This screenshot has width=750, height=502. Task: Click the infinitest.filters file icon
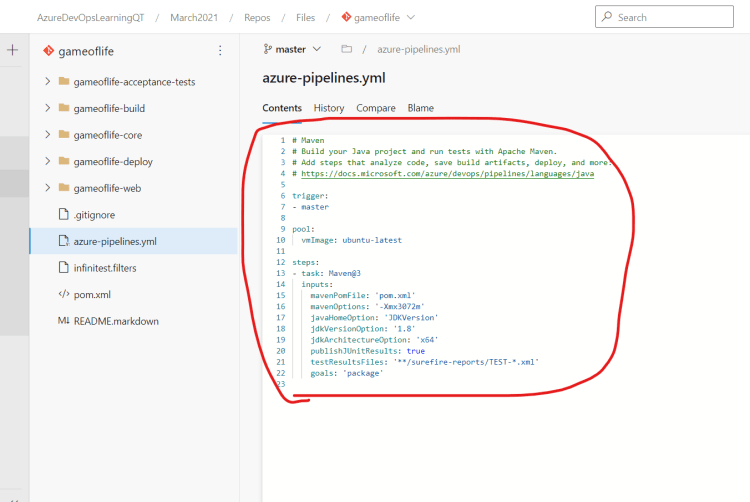click(x=64, y=267)
